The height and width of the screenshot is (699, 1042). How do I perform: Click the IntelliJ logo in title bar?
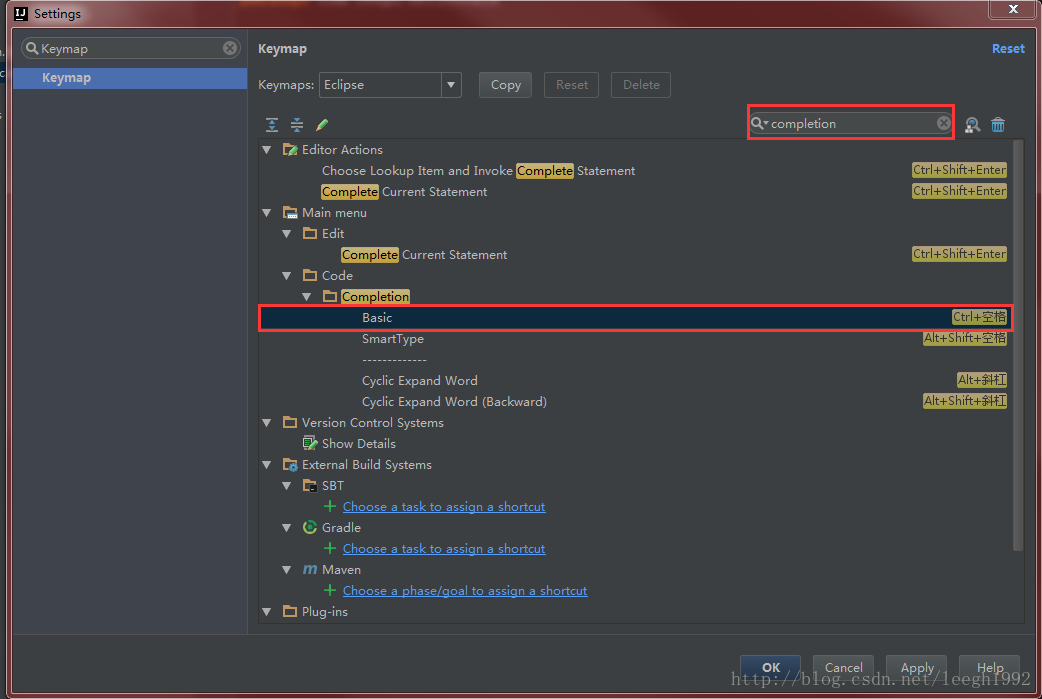21,13
